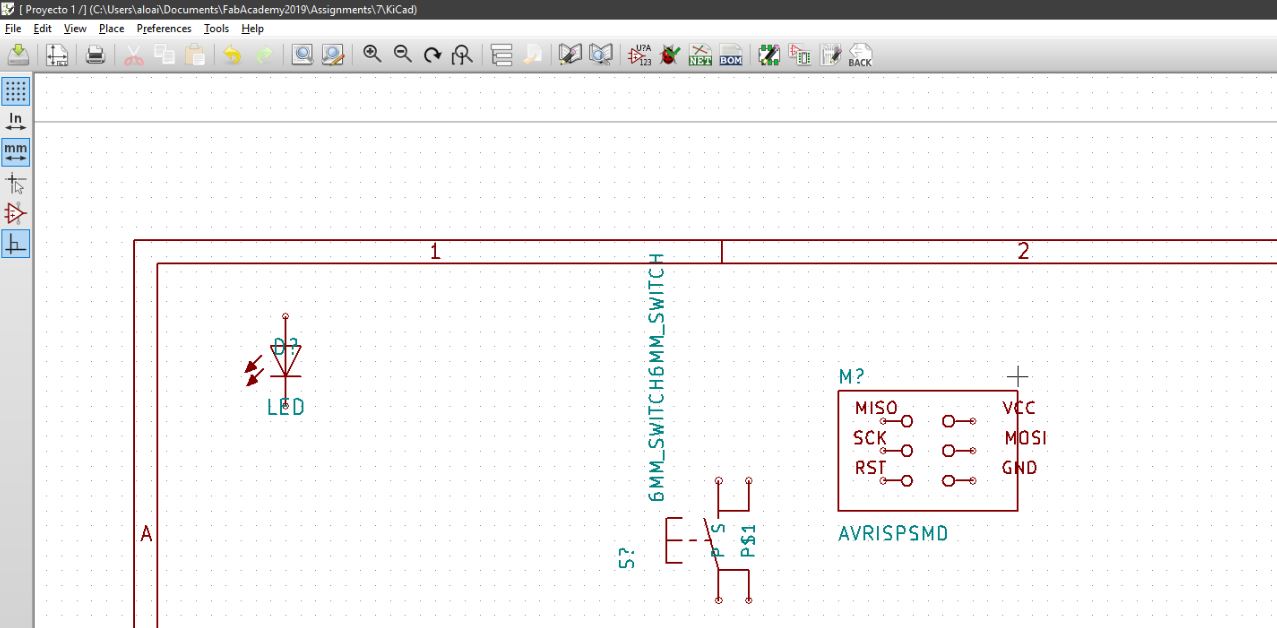Toggle horizontal and vertical wire restriction
1277x628 pixels.
15,243
